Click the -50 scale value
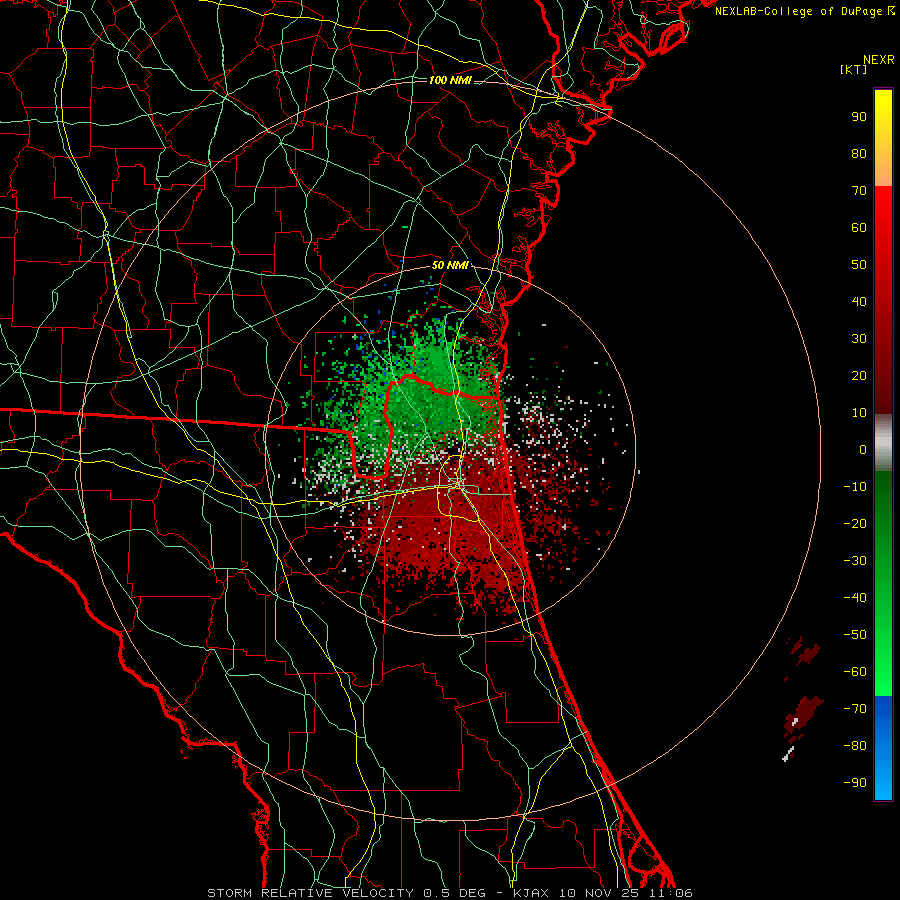 pos(855,635)
